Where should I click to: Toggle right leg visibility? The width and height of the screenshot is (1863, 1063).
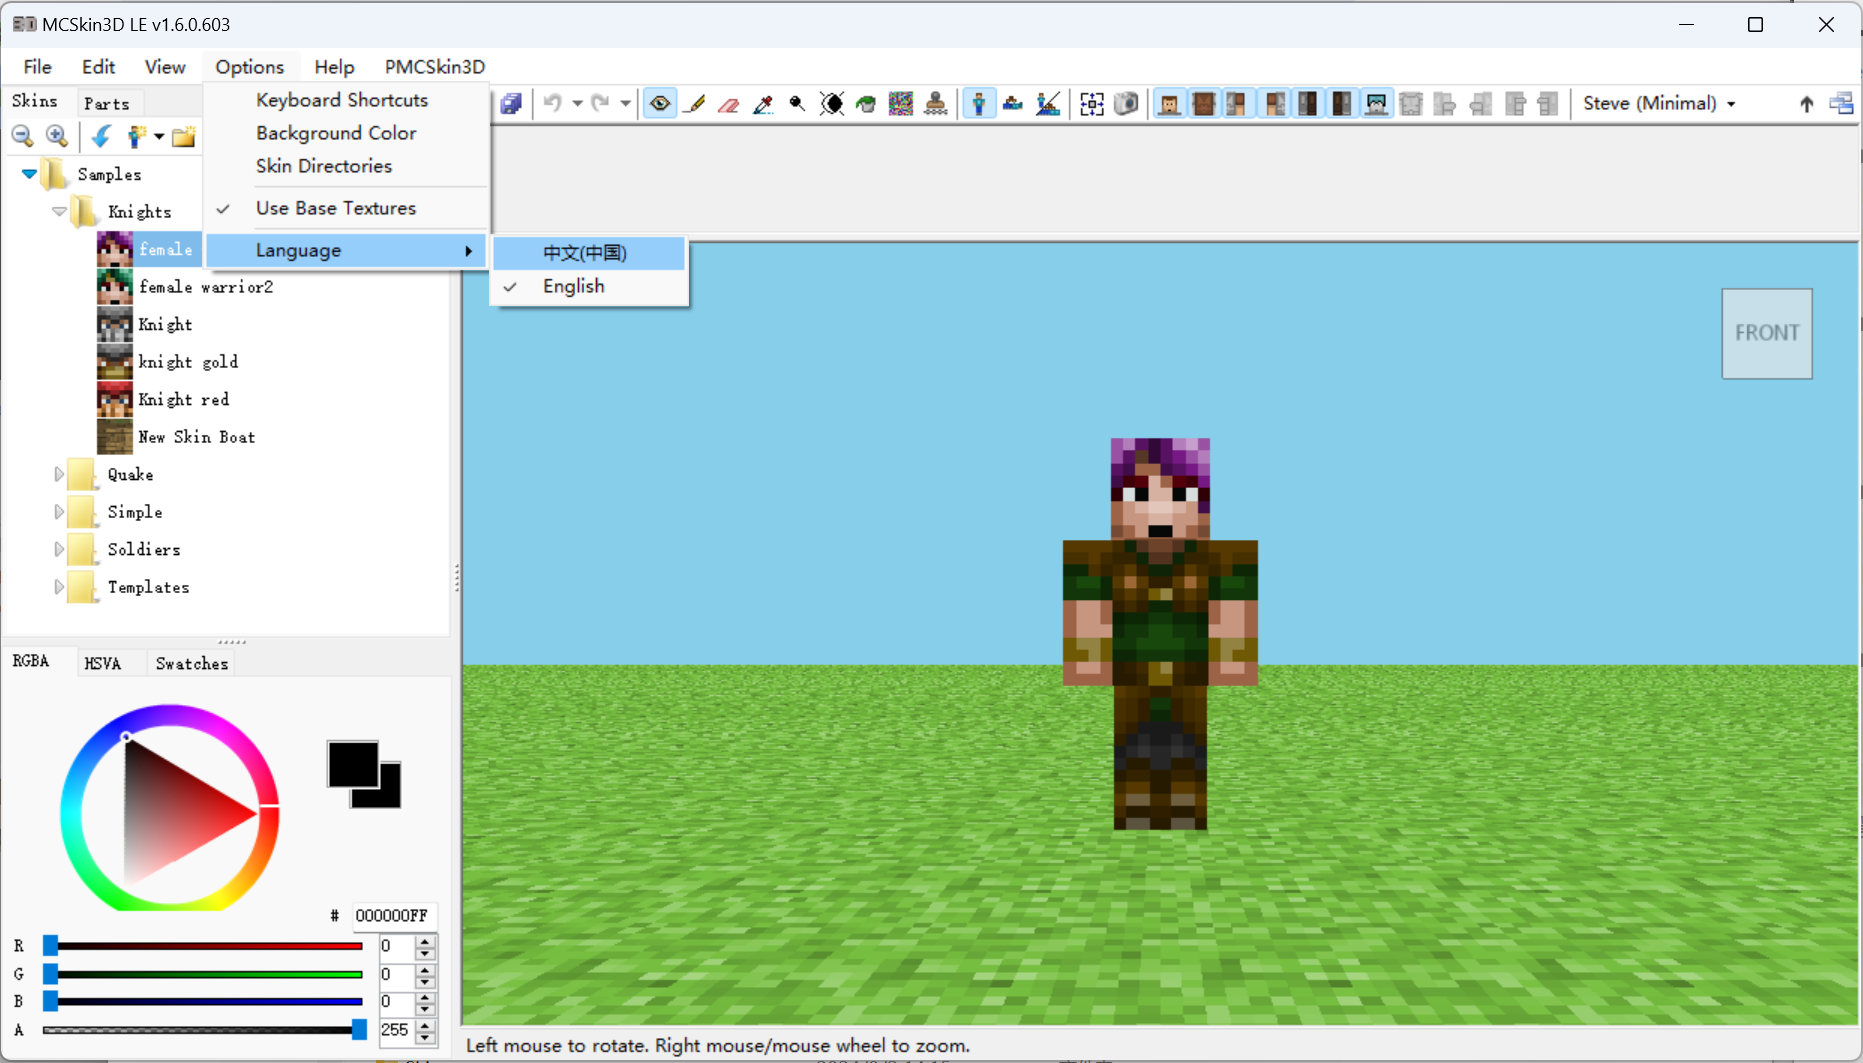point(1342,104)
